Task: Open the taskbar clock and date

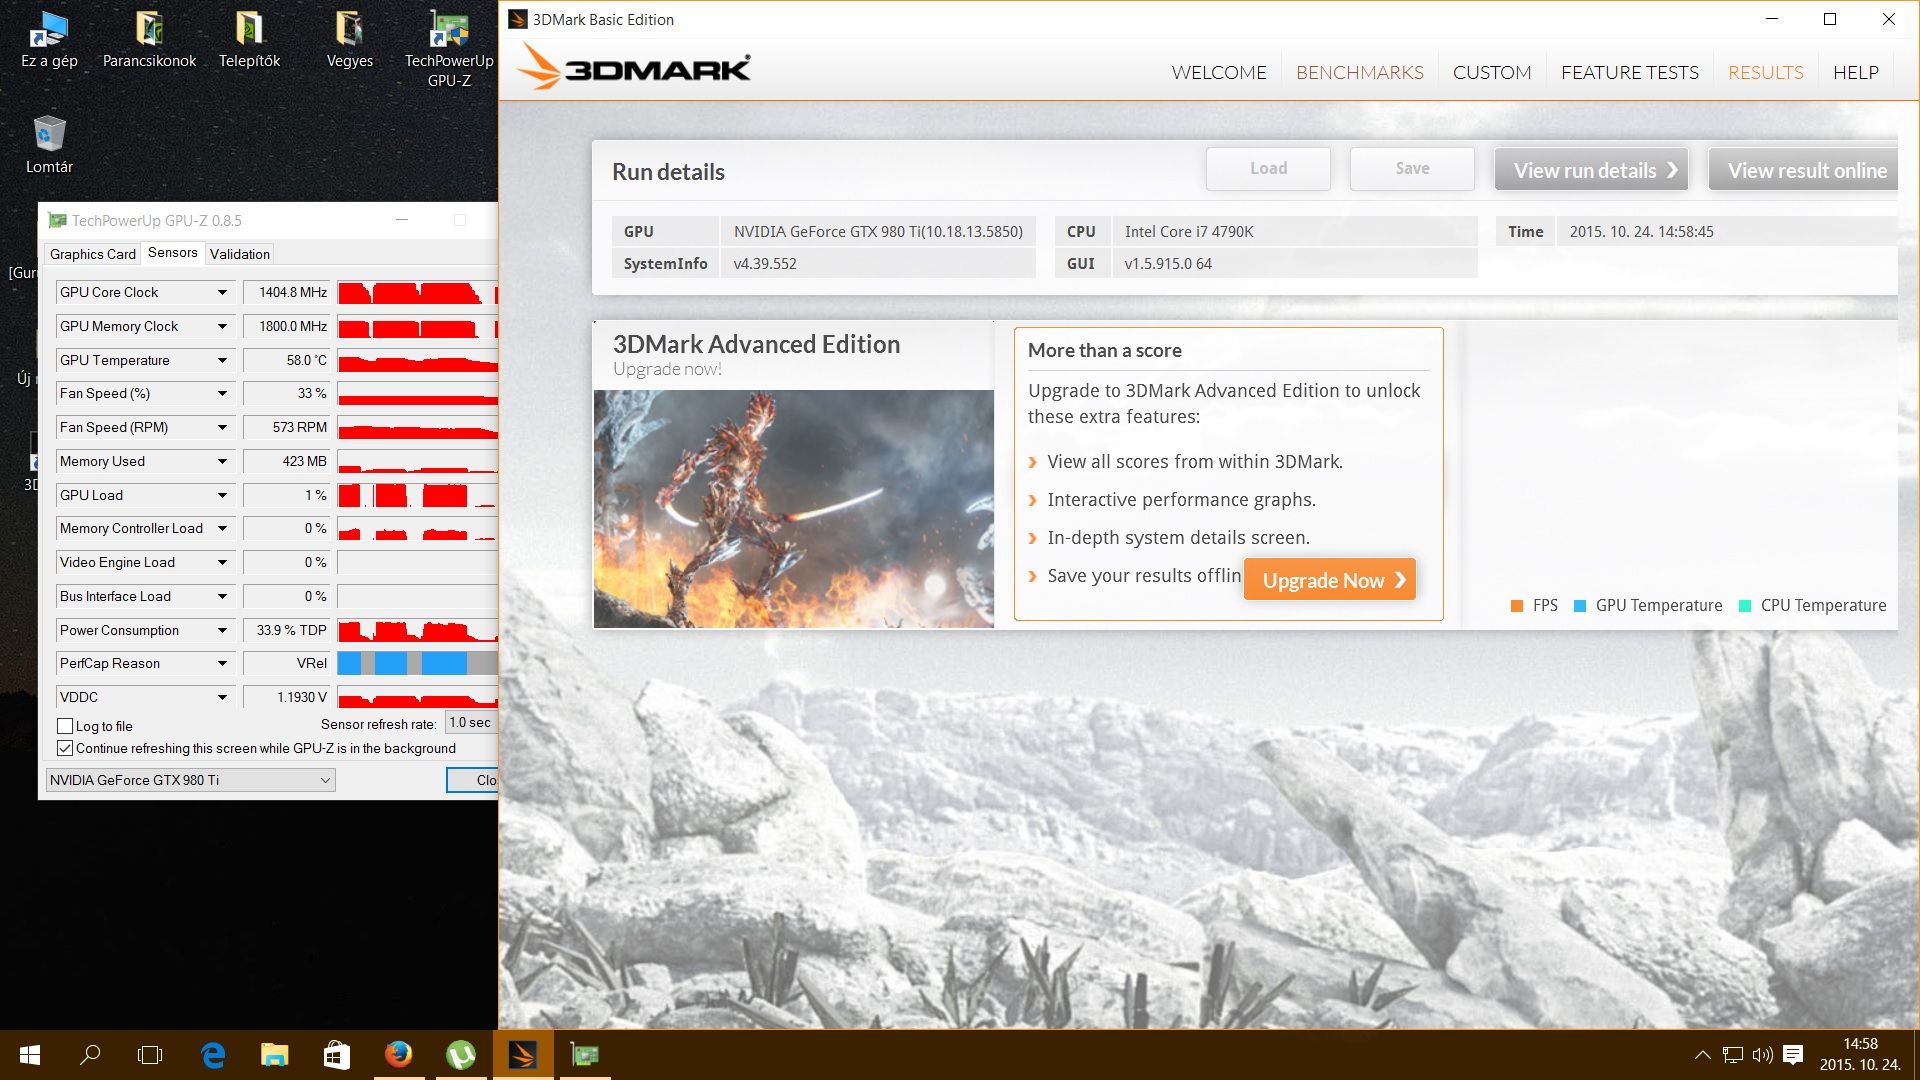Action: pyautogui.click(x=1860, y=1055)
